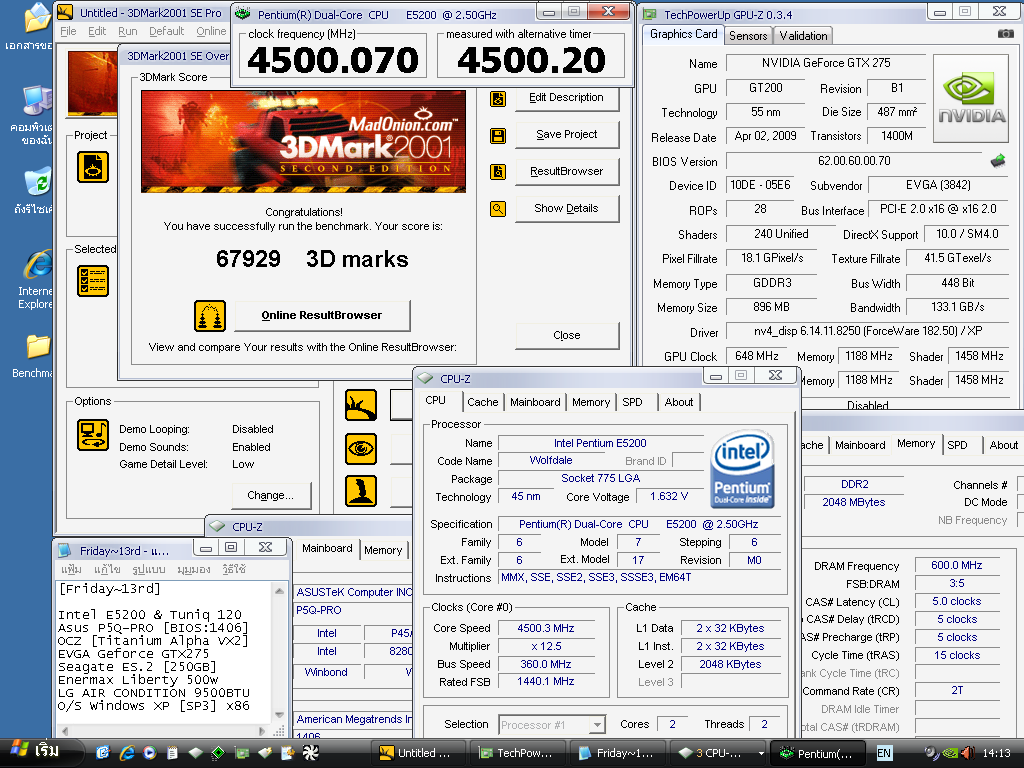
Task: Switch to Mainboard tab in front CPU-Z
Action: click(x=535, y=402)
